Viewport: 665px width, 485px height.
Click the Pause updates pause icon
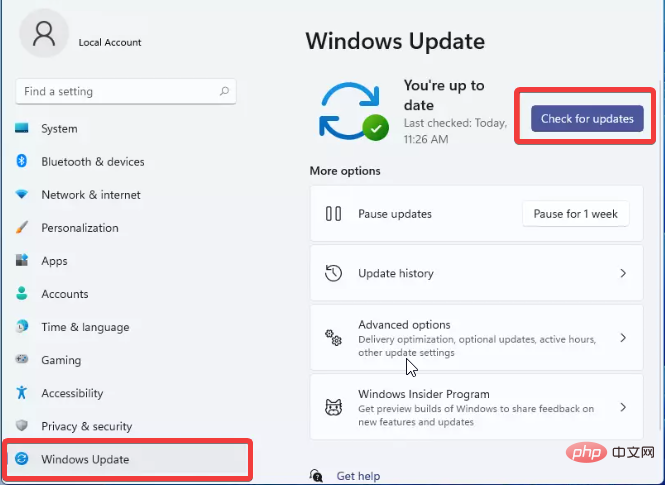point(333,213)
